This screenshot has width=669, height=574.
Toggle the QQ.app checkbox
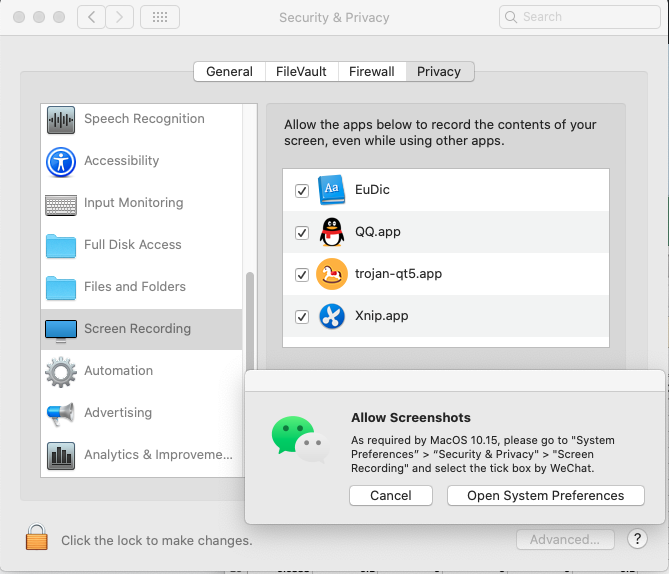point(302,232)
